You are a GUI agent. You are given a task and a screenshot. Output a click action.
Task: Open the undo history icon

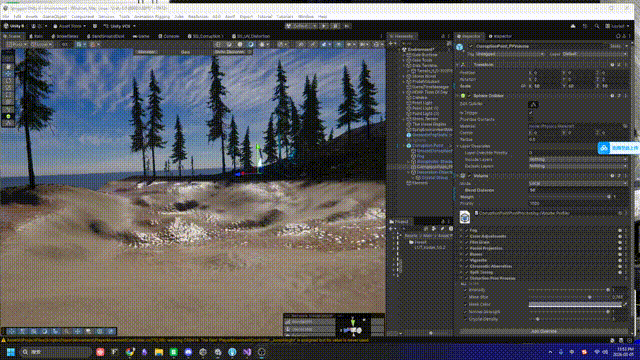(585, 26)
